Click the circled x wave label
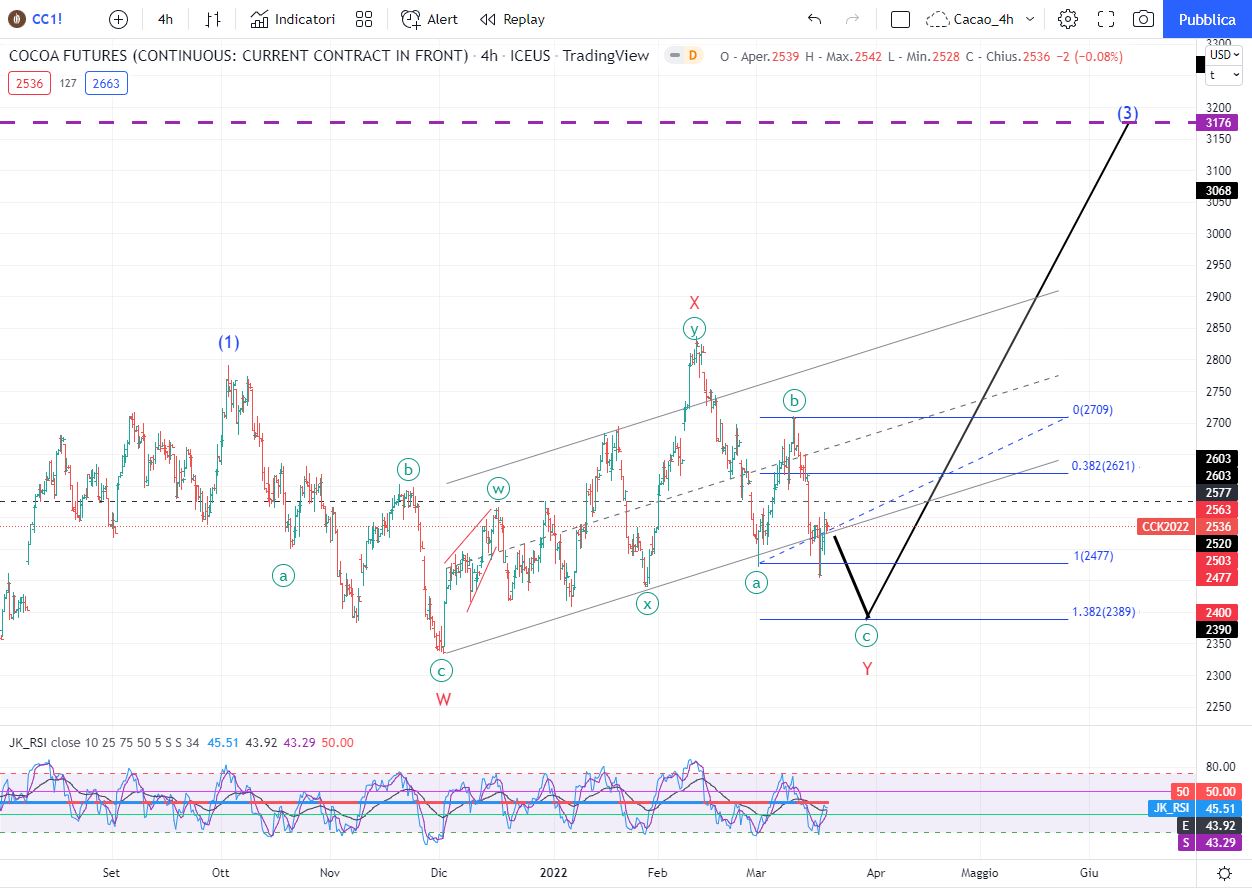Viewport: 1252px width, 892px height. click(x=648, y=603)
